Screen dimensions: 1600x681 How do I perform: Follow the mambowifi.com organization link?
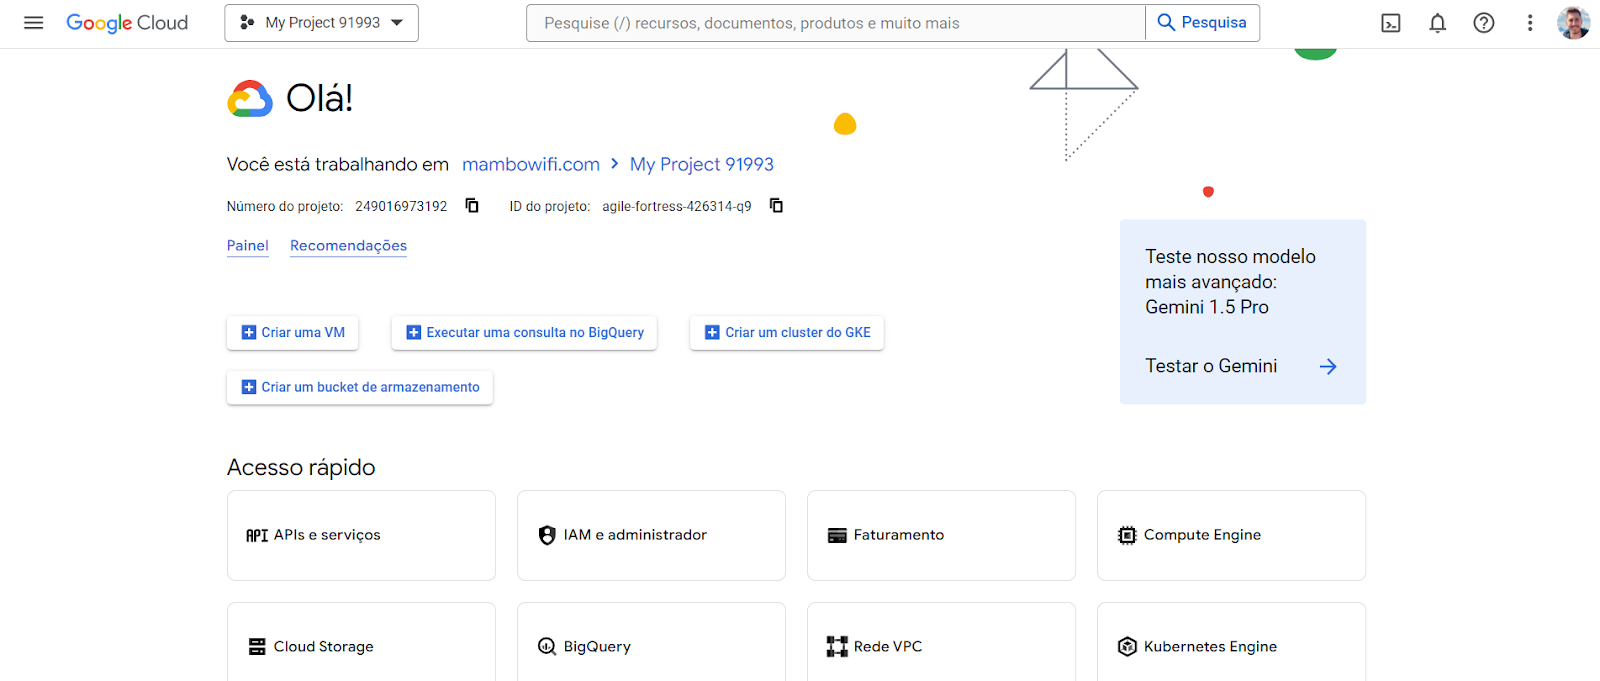coord(531,164)
